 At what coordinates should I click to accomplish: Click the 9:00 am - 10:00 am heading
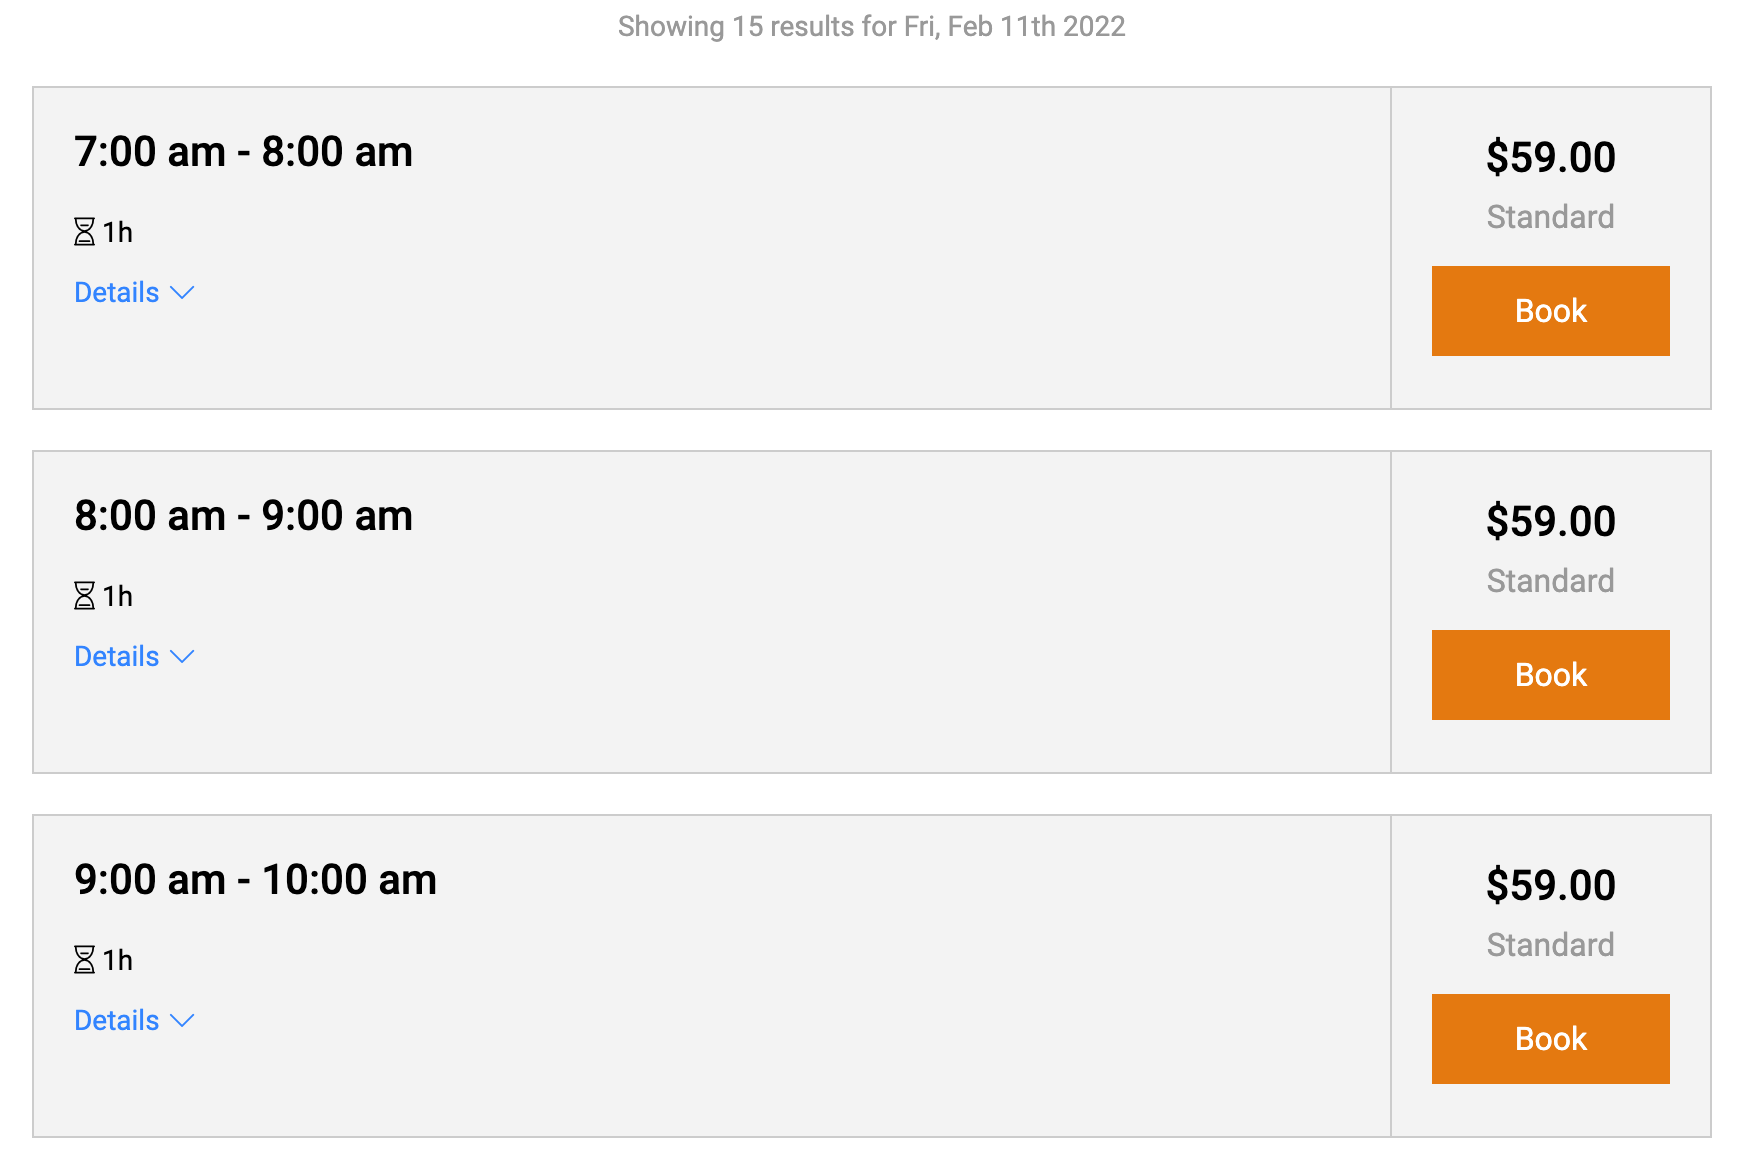point(255,880)
